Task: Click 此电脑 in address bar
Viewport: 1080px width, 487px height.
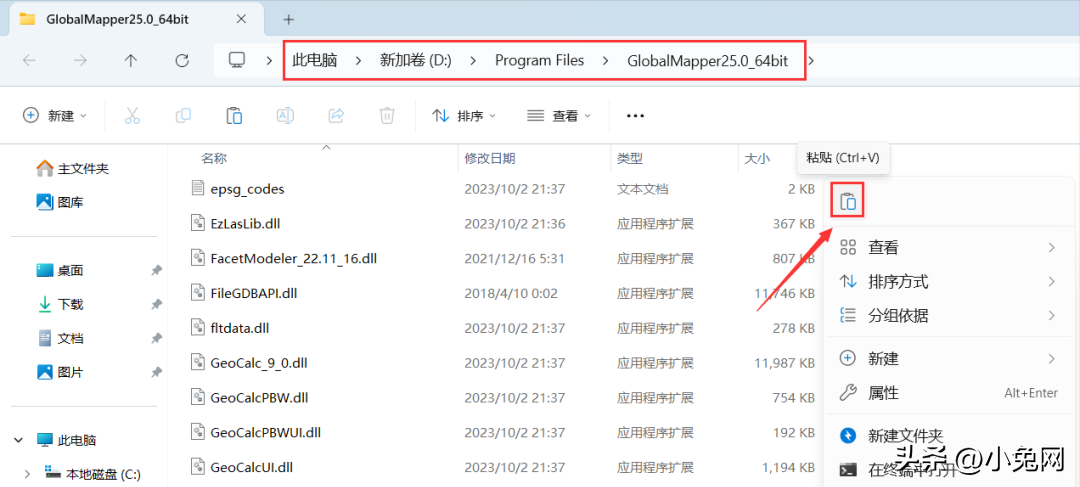Action: point(314,61)
